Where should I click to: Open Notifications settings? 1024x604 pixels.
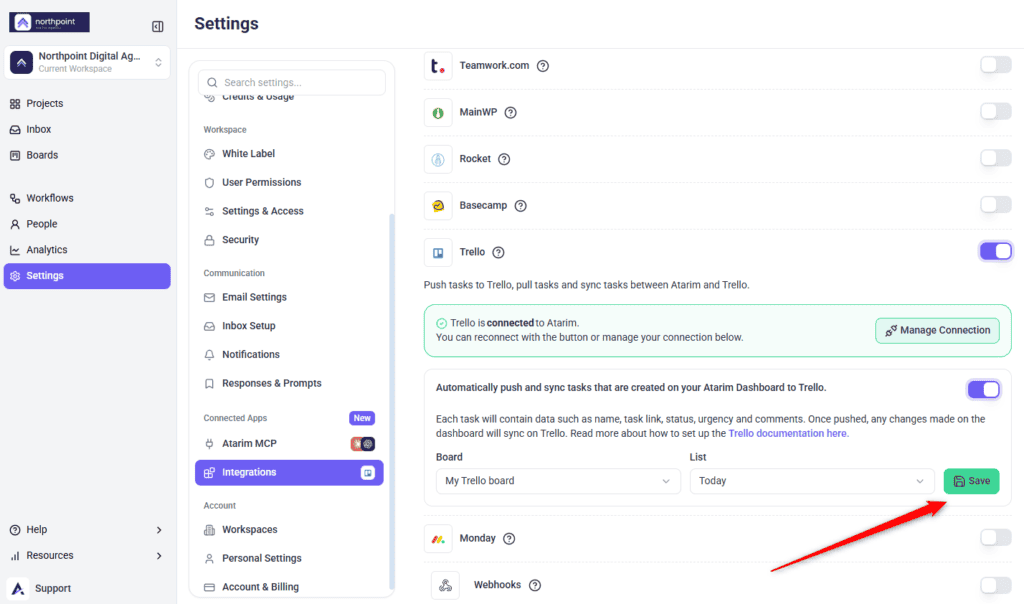pyautogui.click(x=251, y=355)
